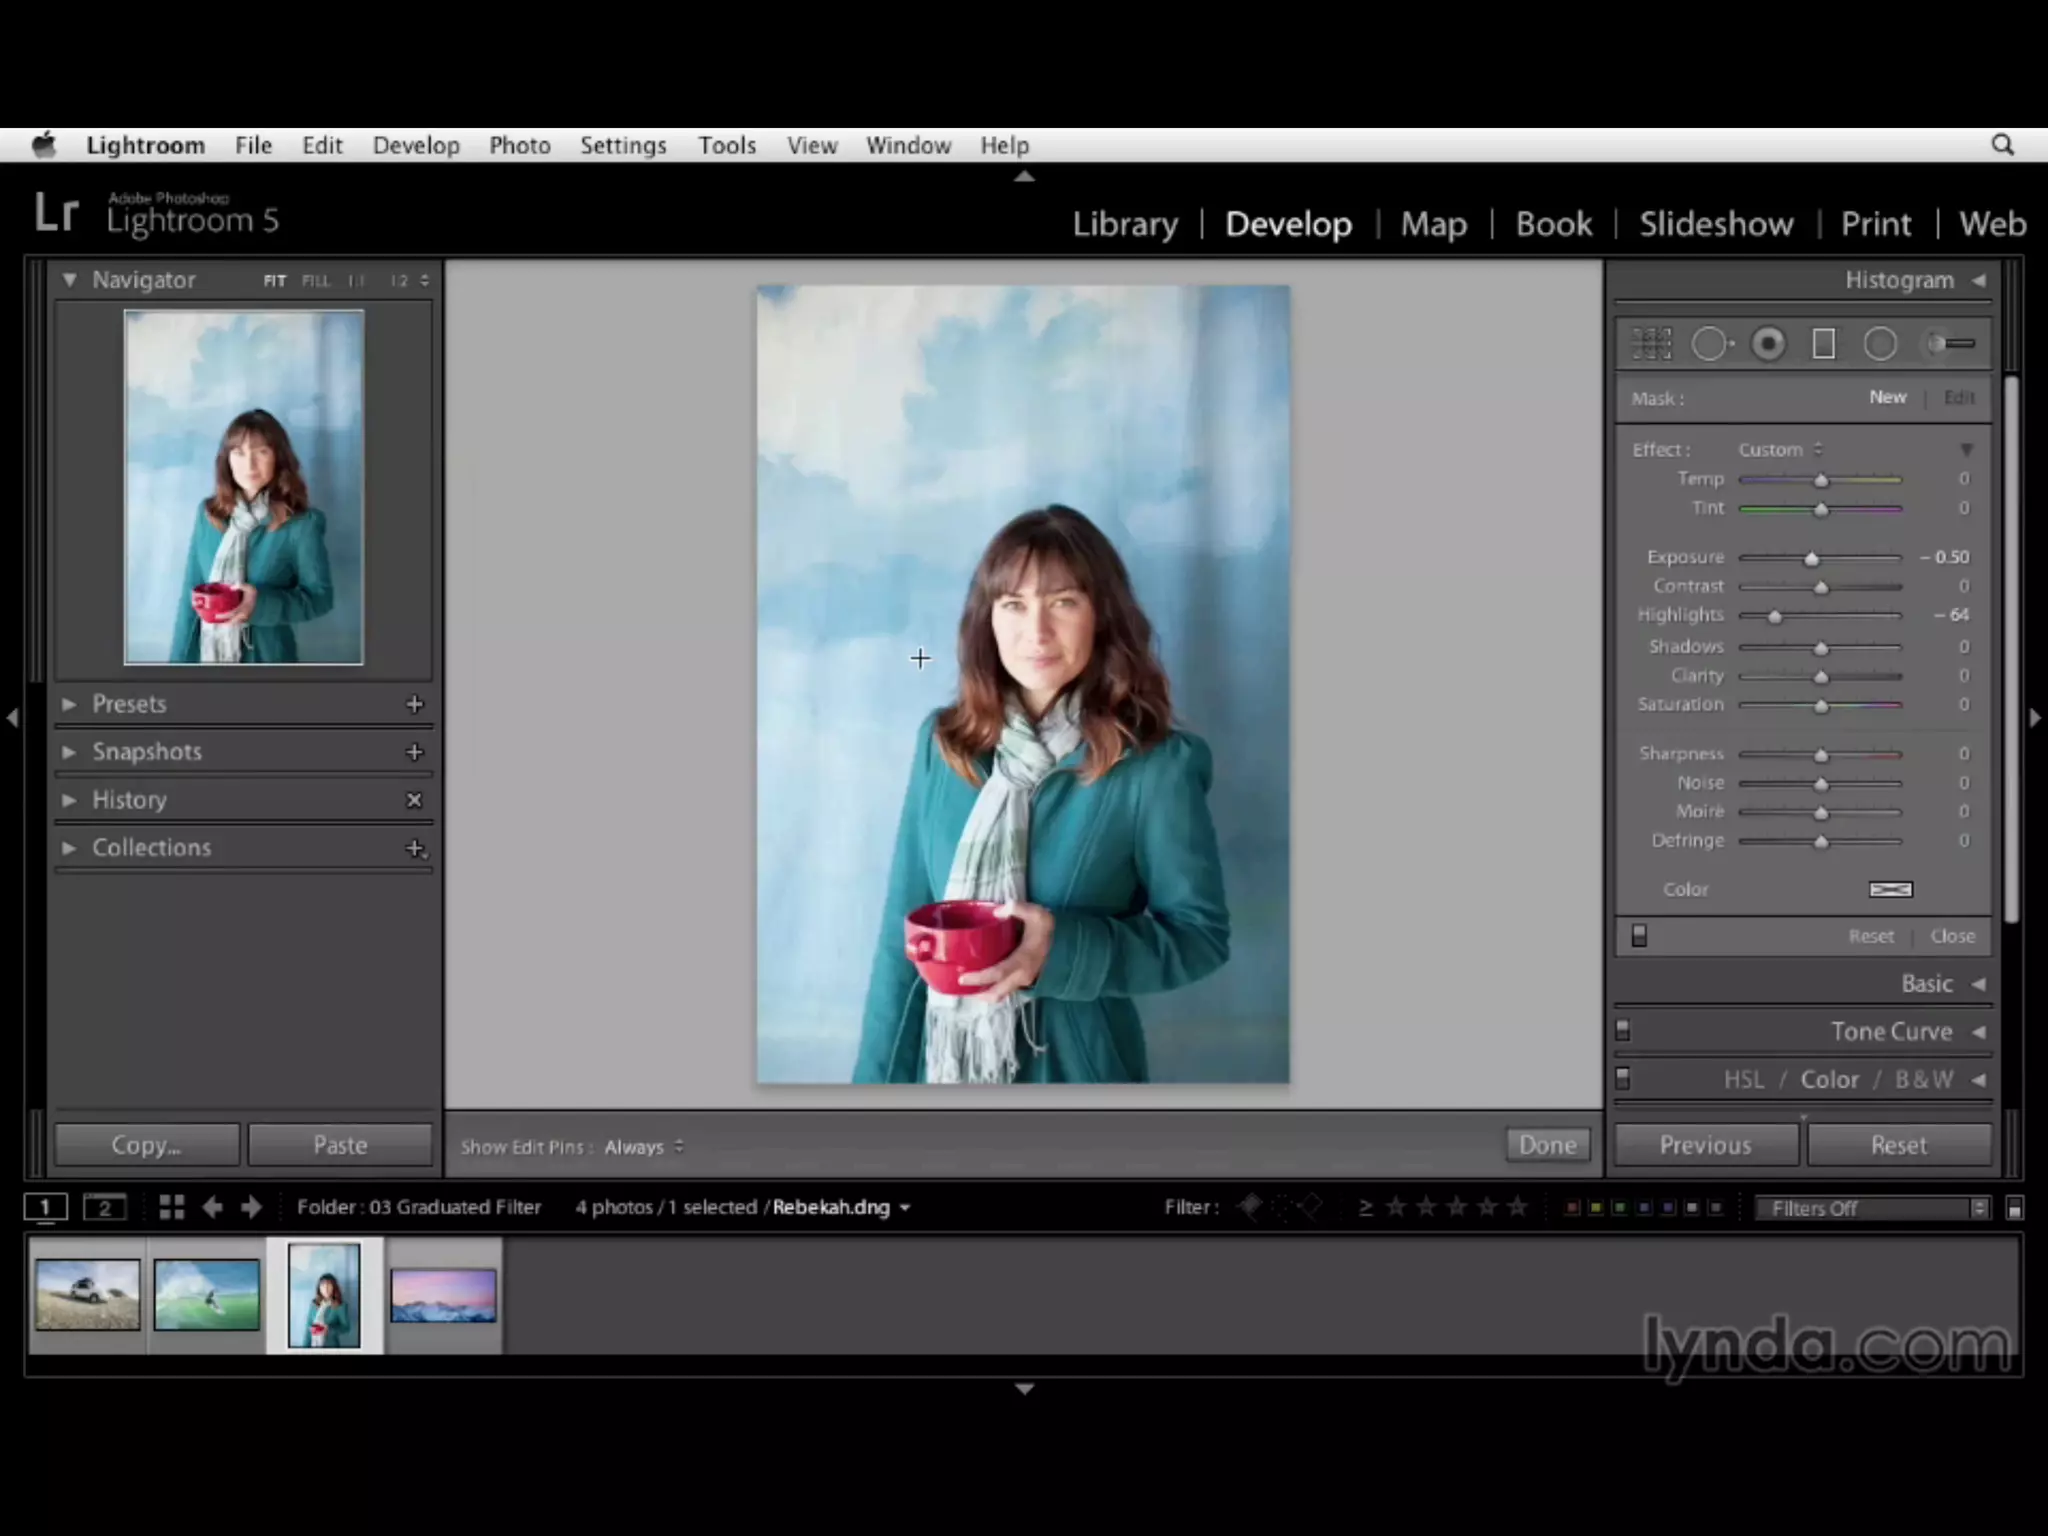Click the Done button

1547,1145
